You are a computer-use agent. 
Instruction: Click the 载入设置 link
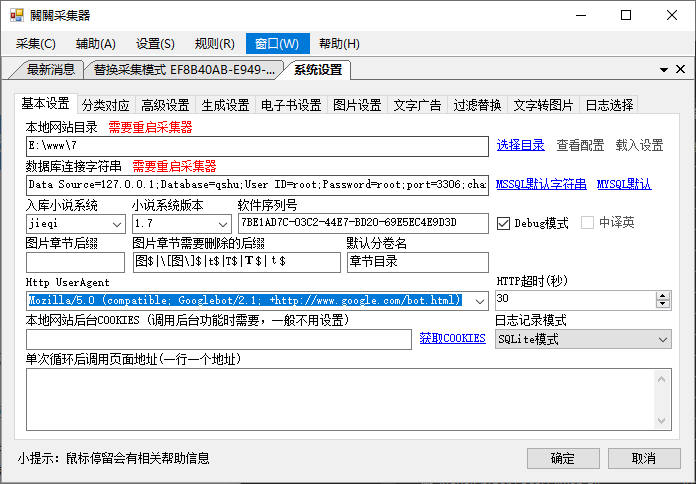point(639,145)
